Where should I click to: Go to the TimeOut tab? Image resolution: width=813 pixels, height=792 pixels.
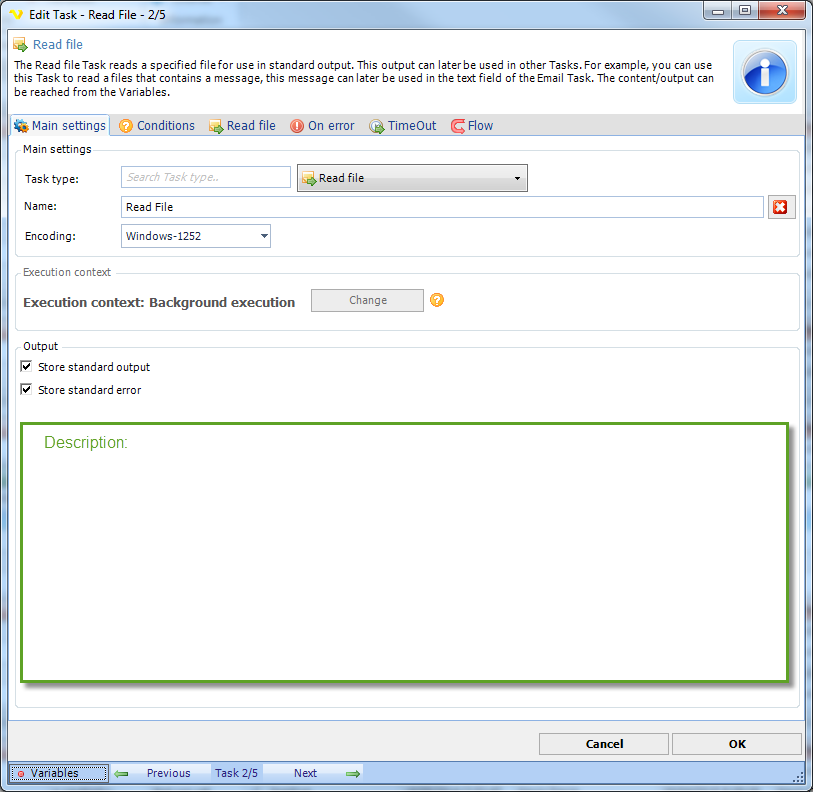(403, 126)
